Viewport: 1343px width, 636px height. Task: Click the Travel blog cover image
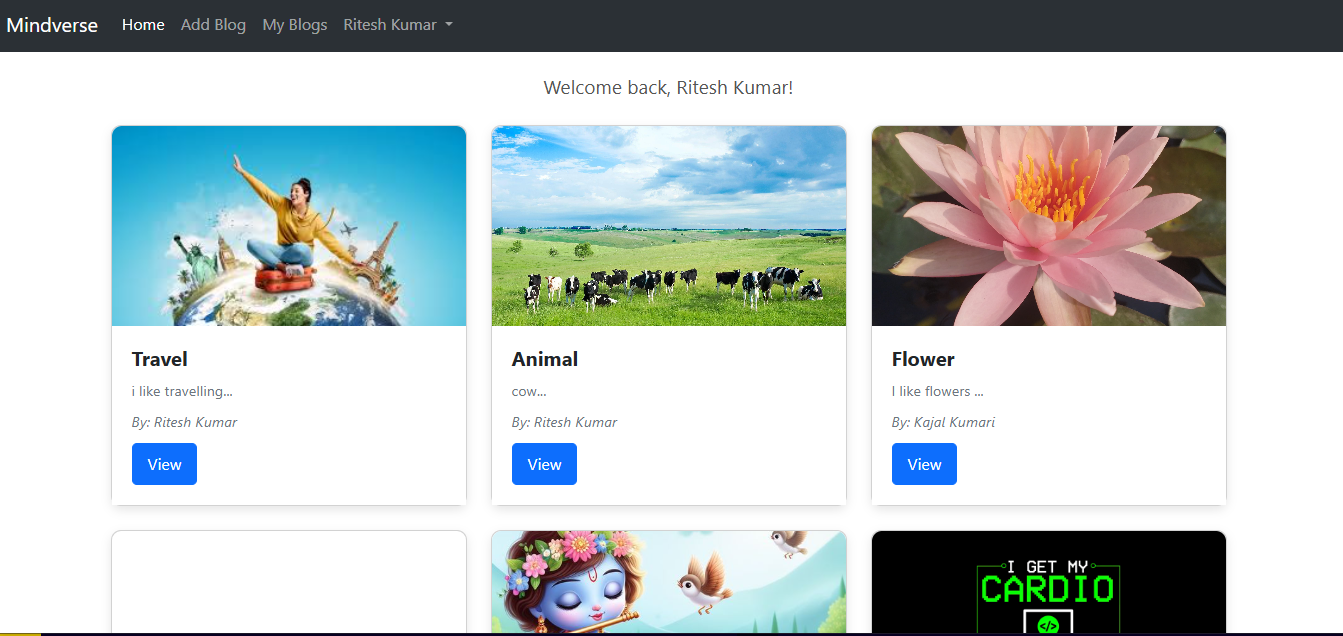289,226
